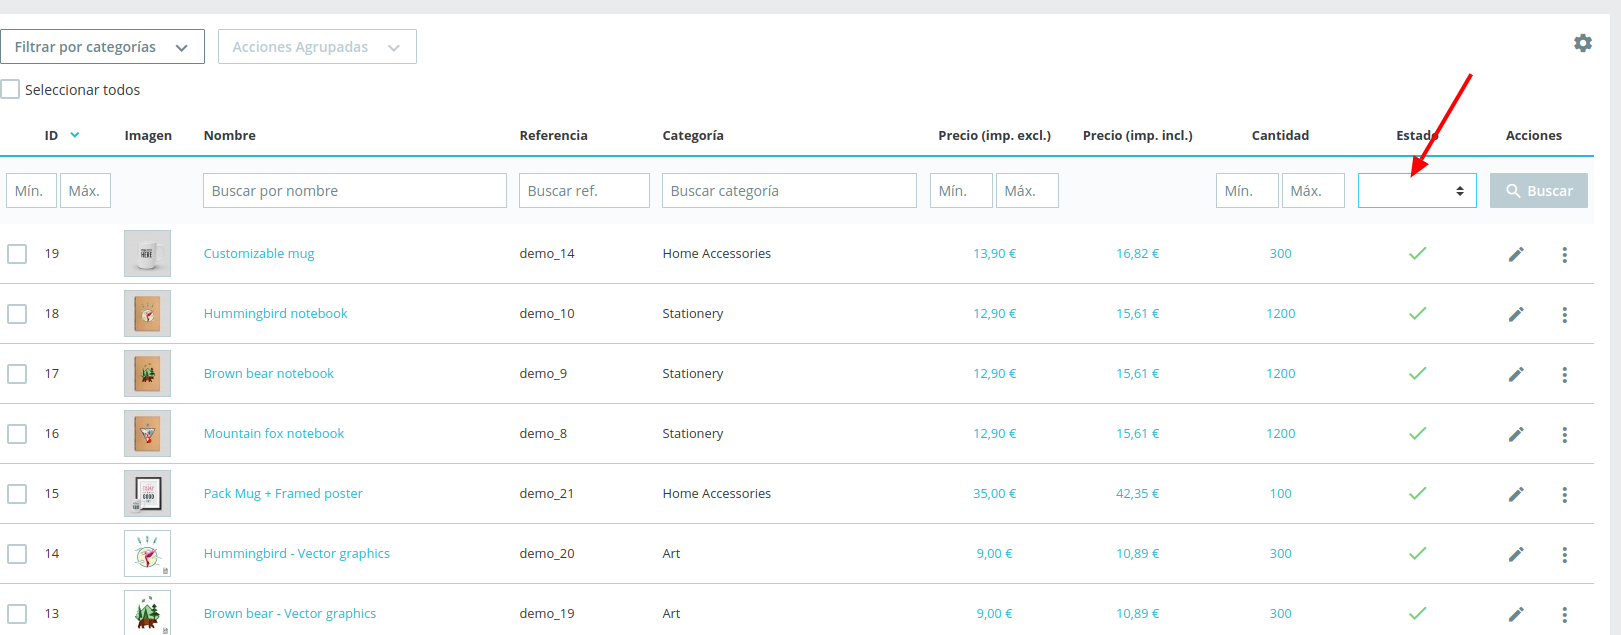Focus the price Máx. filter field
This screenshot has height=635, width=1621.
[1027, 191]
